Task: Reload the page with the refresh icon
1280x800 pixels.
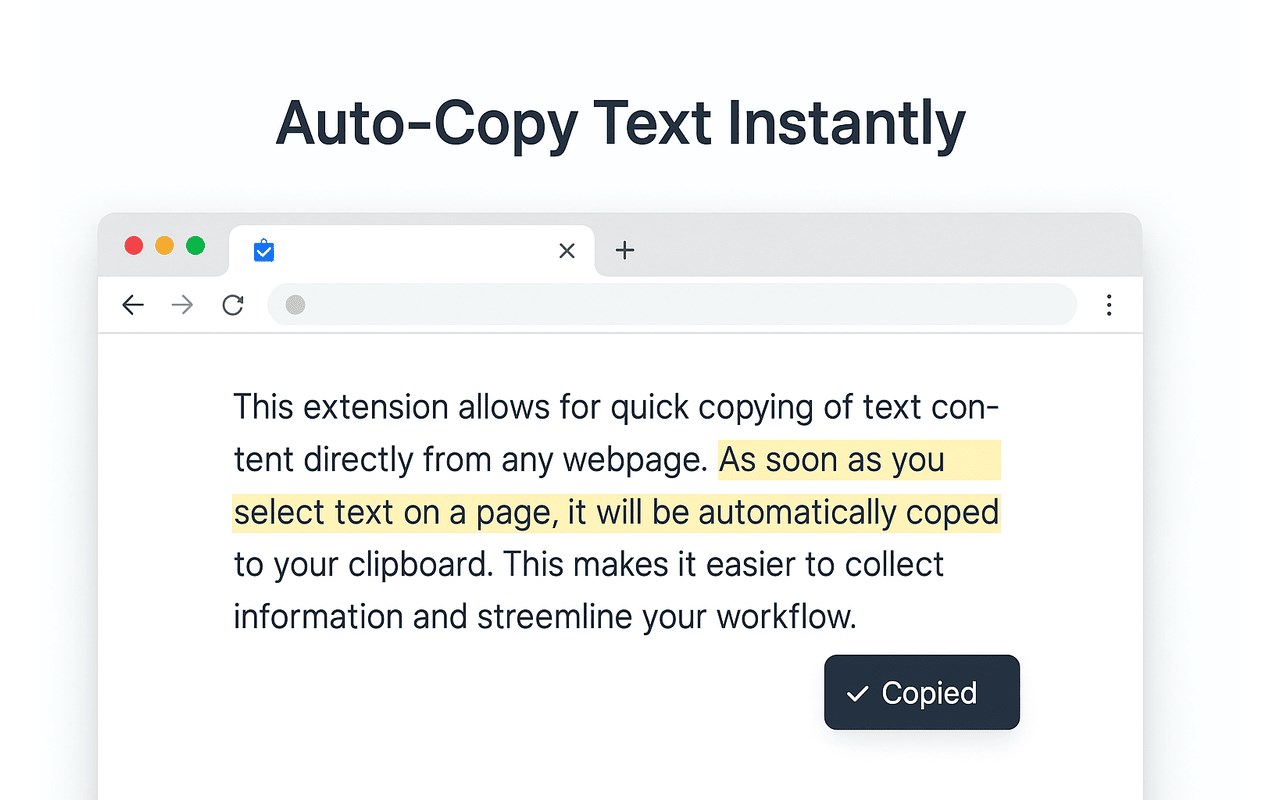Action: coord(233,305)
